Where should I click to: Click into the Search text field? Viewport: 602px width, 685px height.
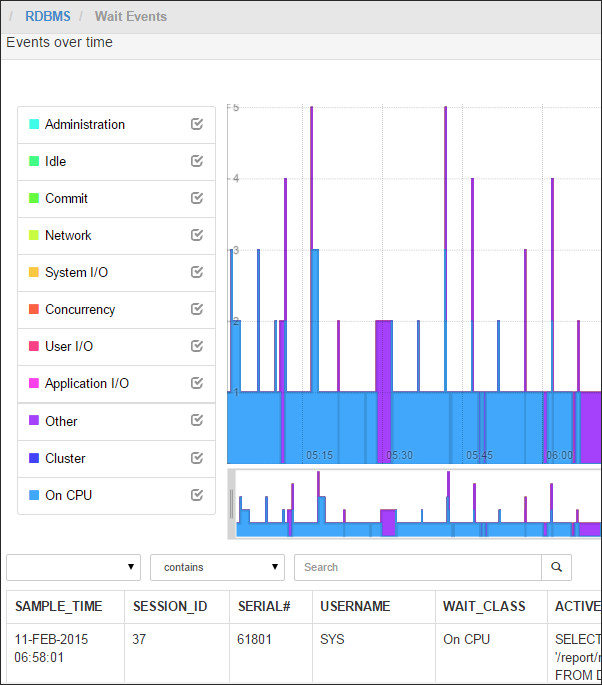coord(417,567)
